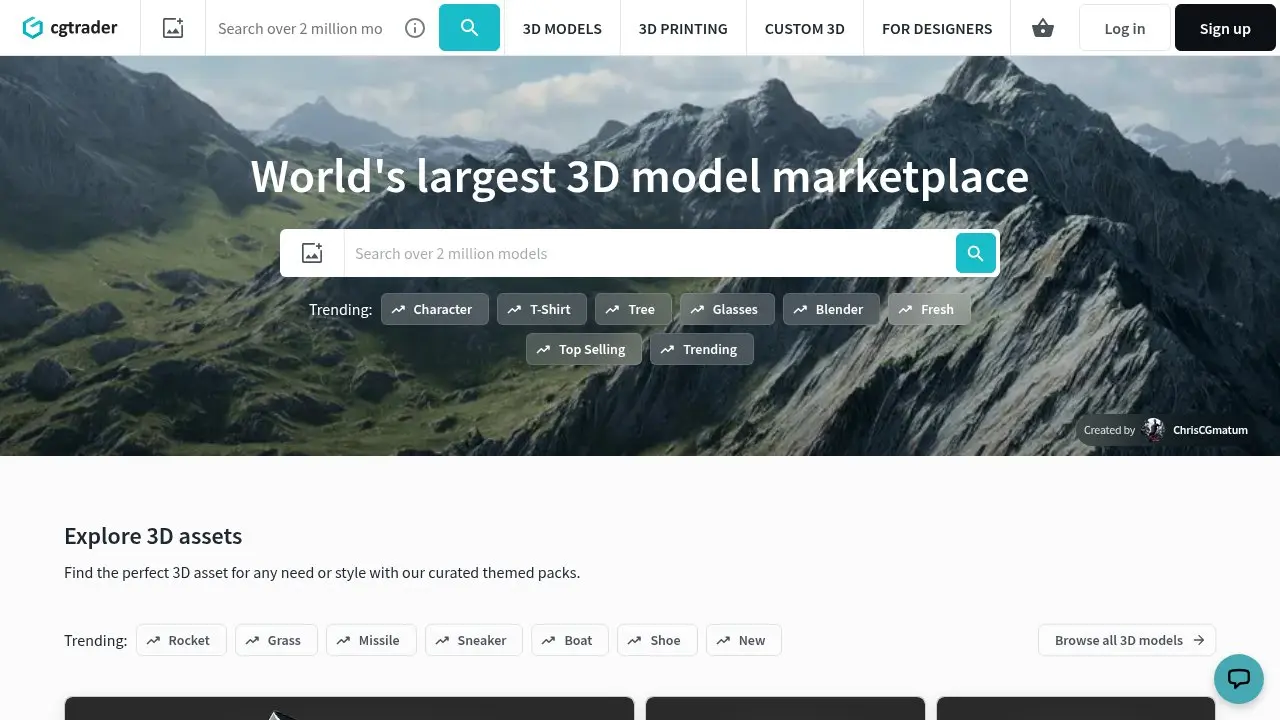Select the Sneaker trending chip
The width and height of the screenshot is (1280, 720).
click(474, 640)
